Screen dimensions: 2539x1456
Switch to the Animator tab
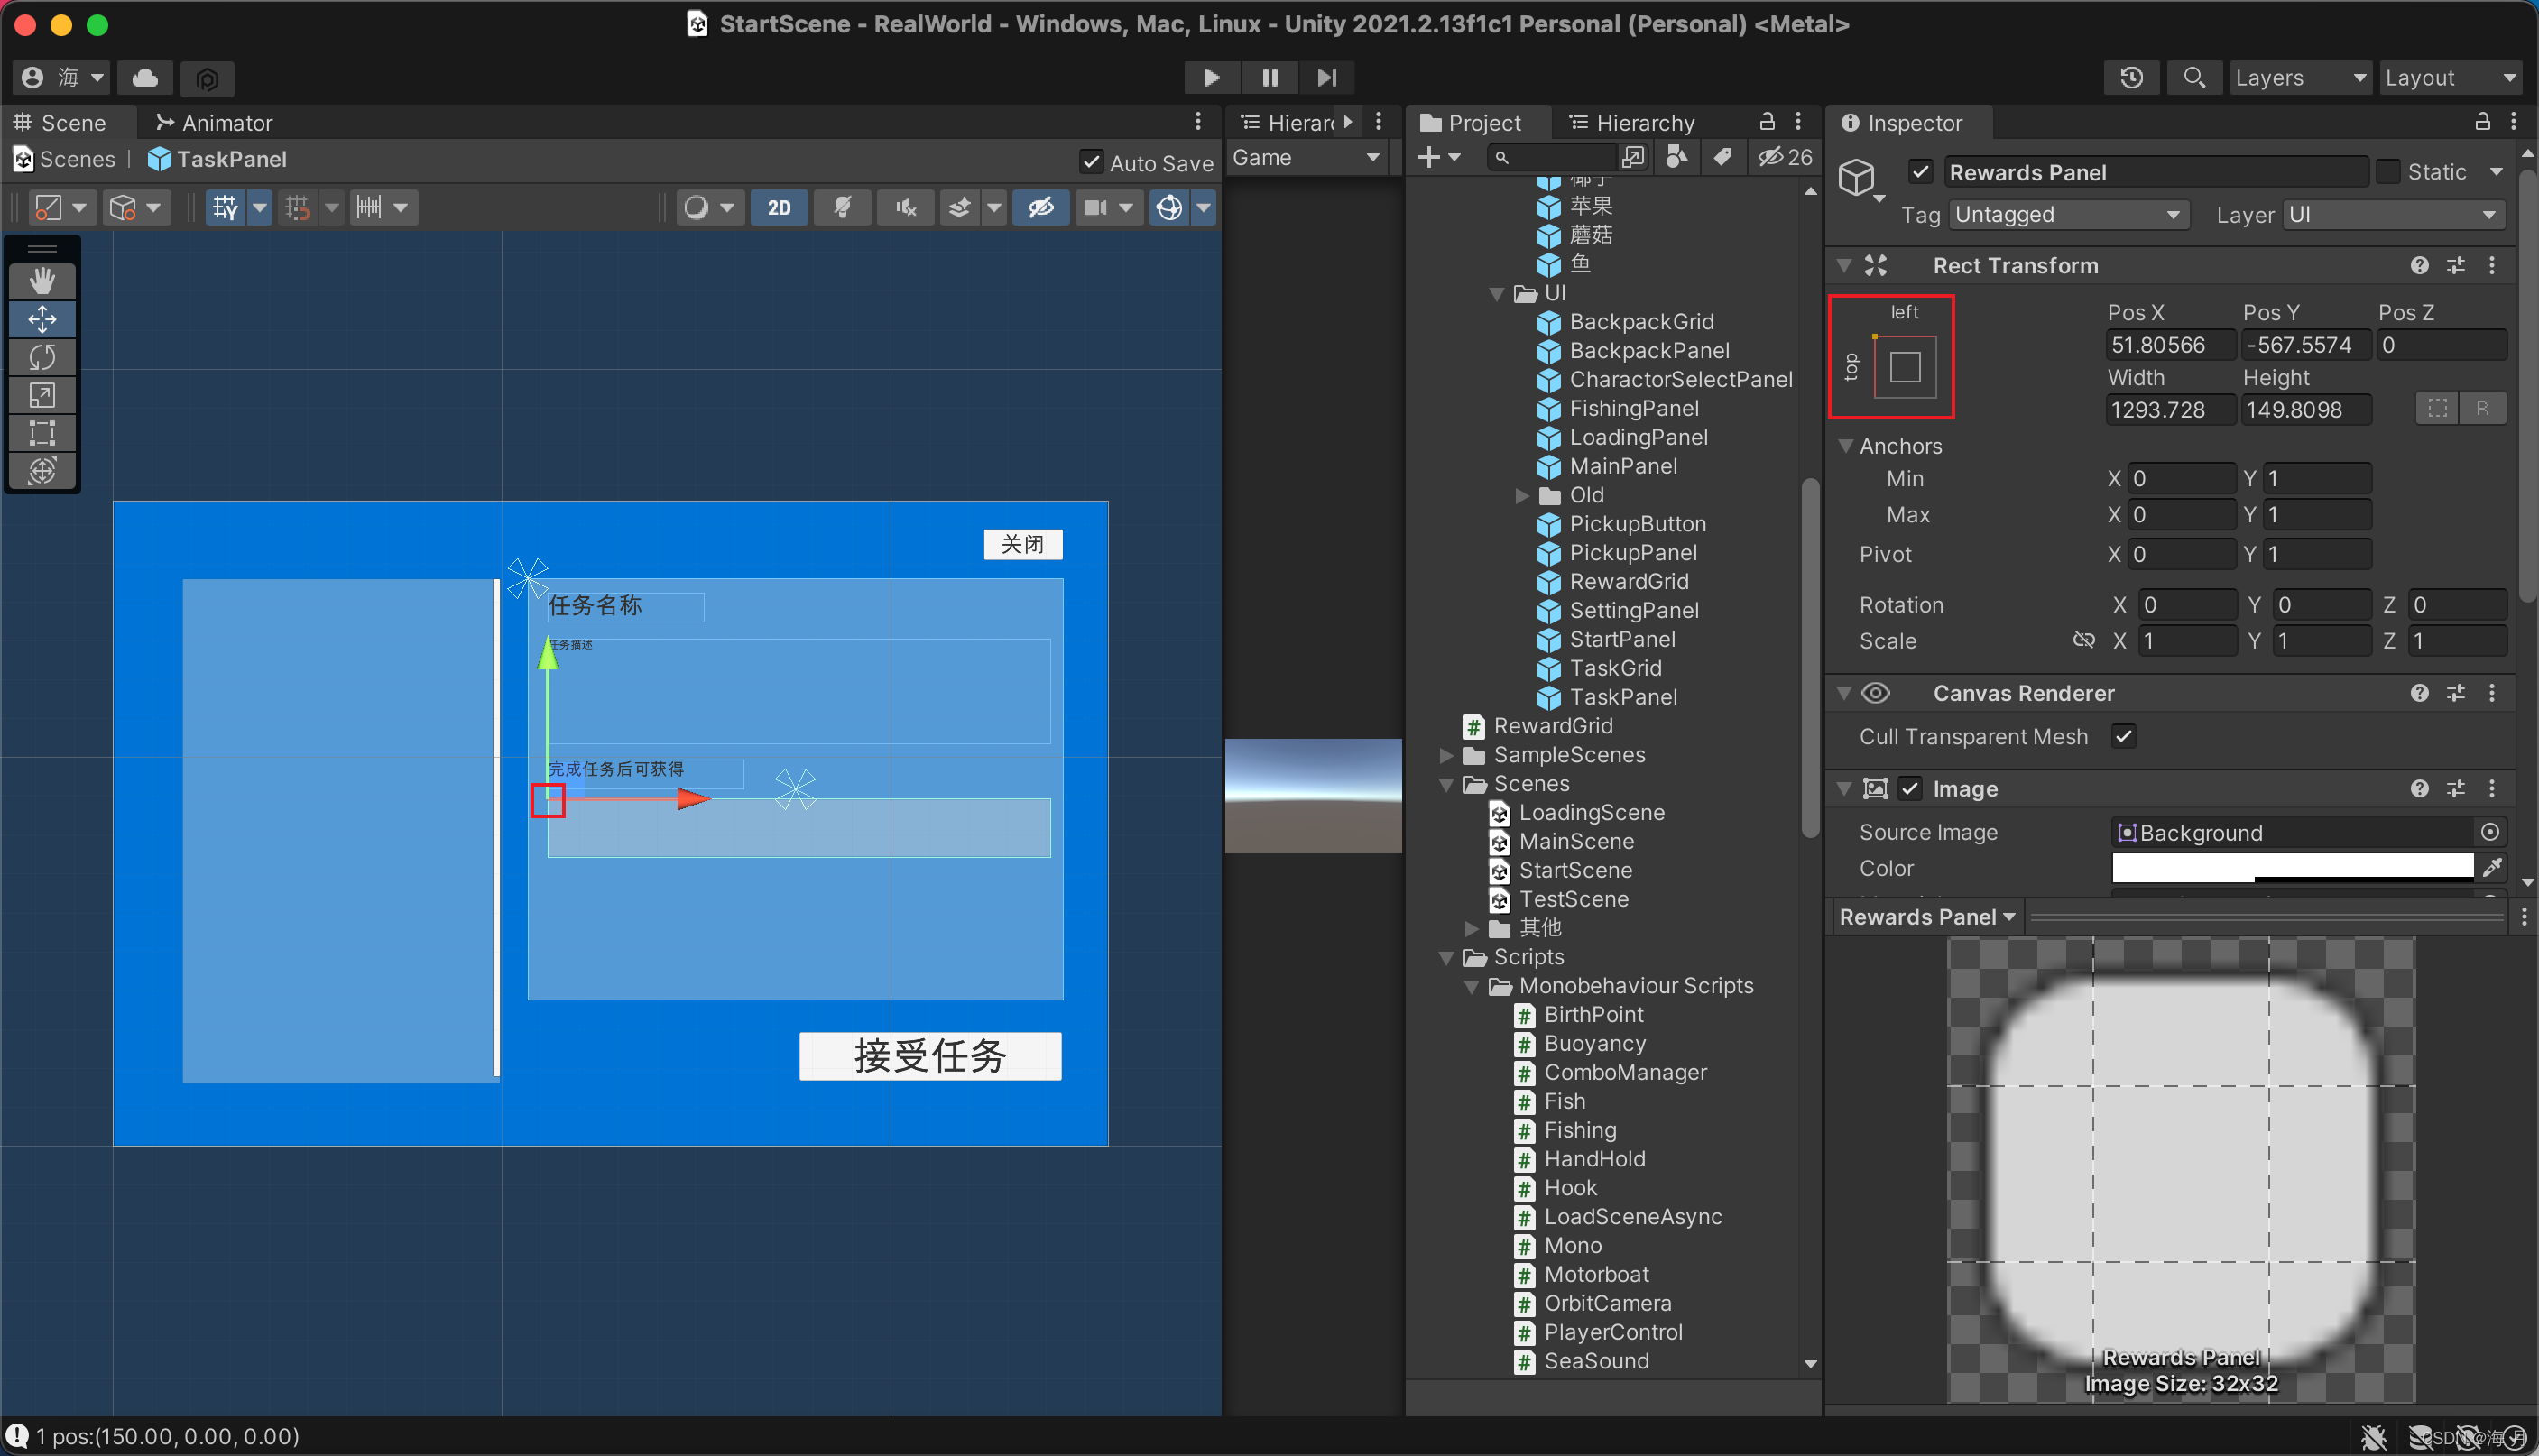click(215, 123)
